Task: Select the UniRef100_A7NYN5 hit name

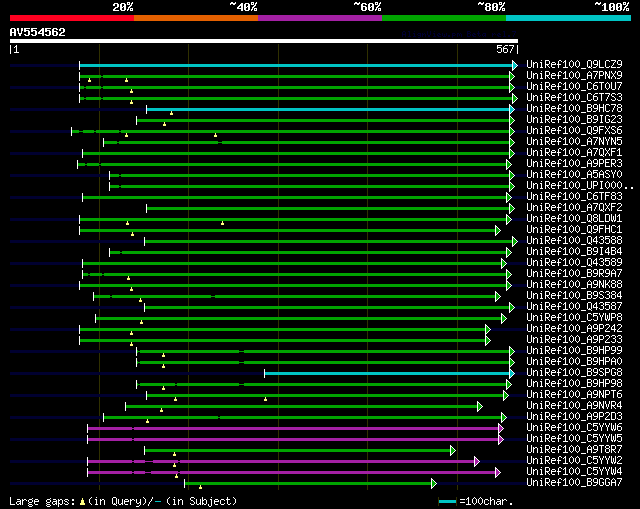Action: coord(574,142)
